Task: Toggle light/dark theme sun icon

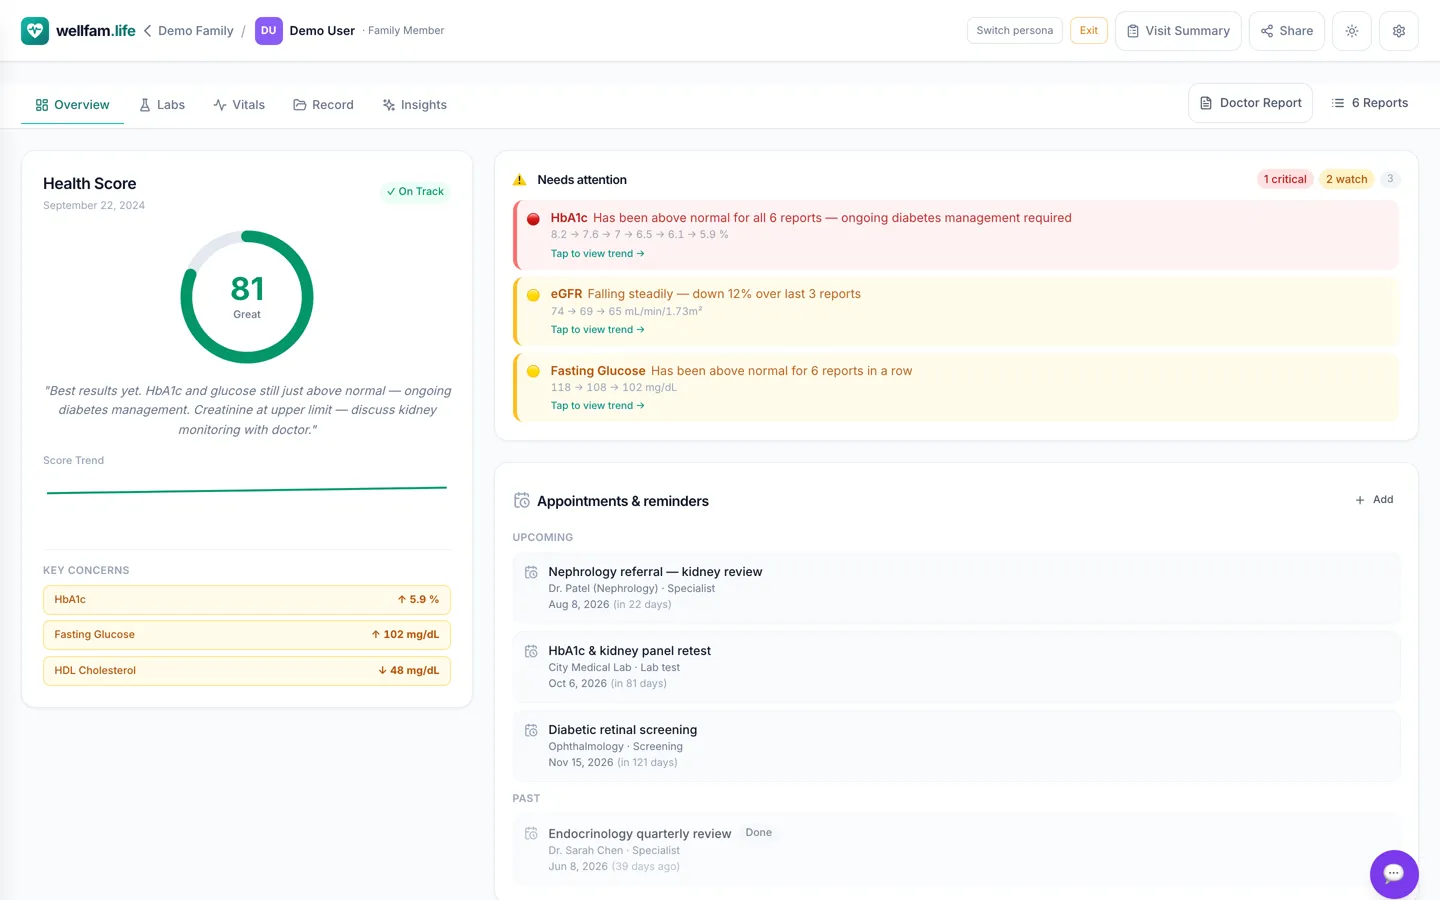Action: point(1352,31)
